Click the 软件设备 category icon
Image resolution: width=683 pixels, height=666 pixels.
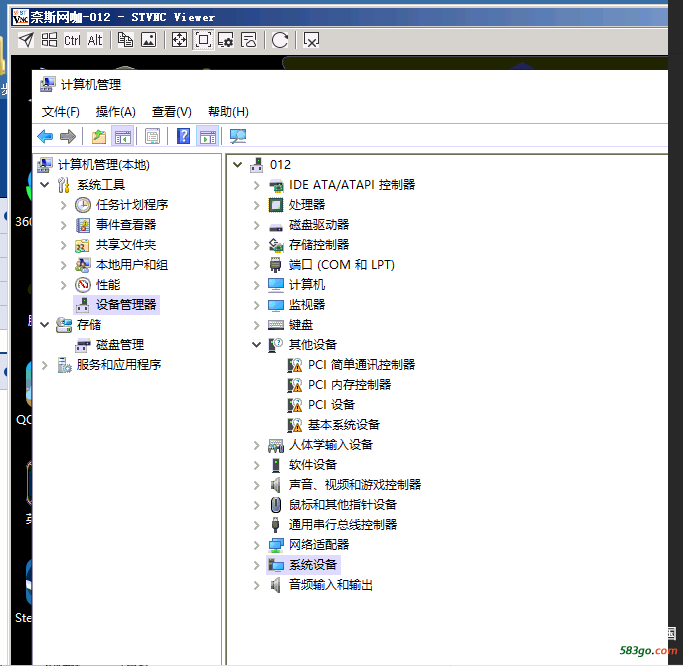pos(276,465)
